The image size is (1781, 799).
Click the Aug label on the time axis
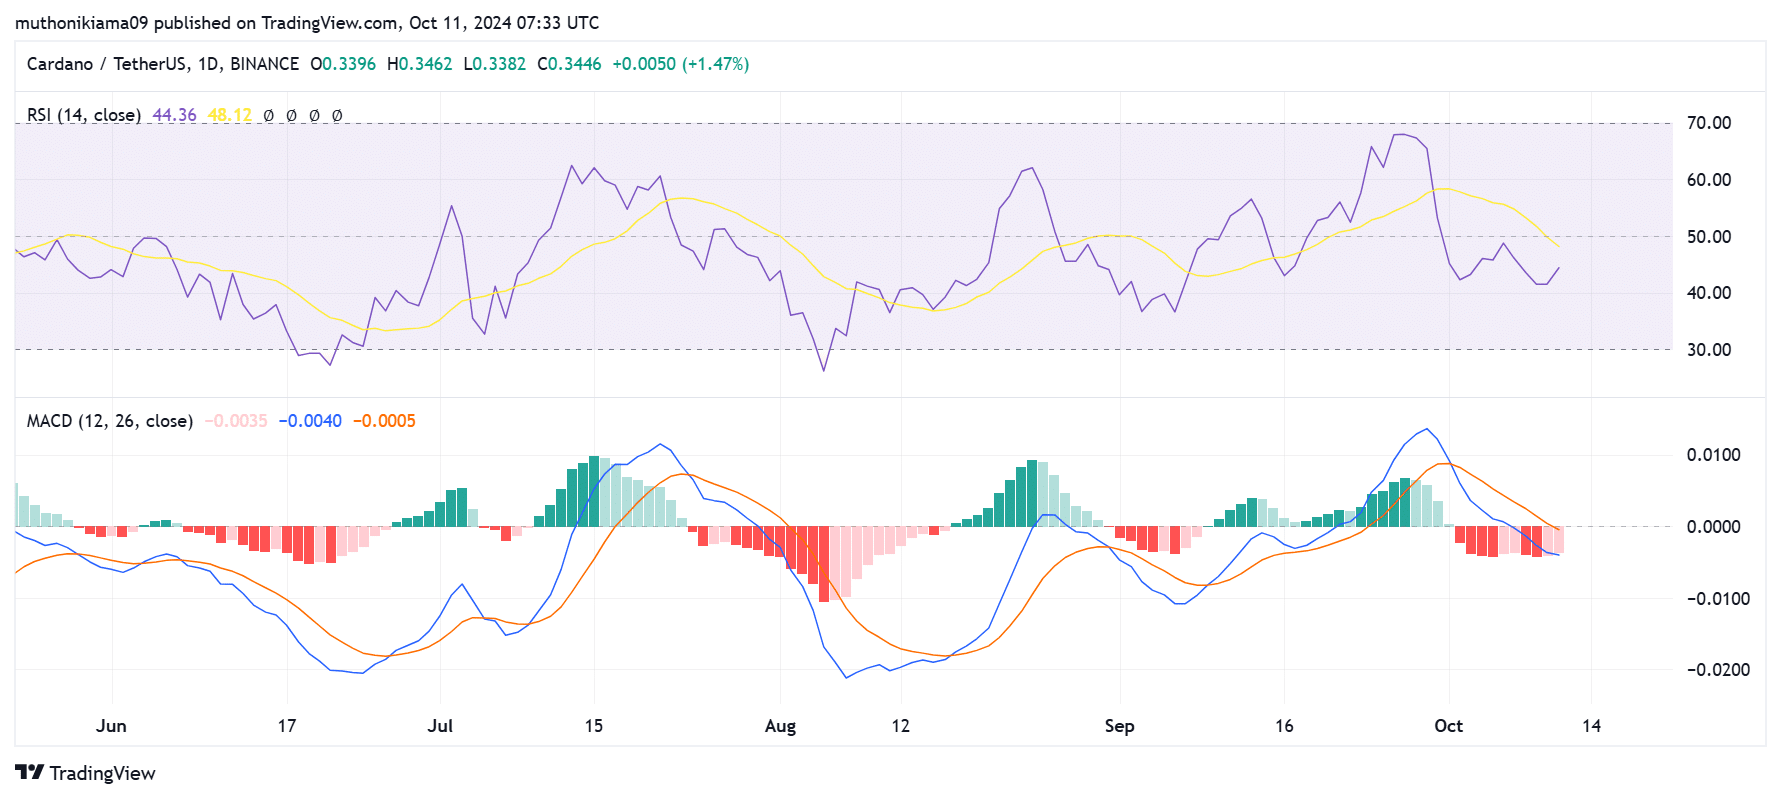pyautogui.click(x=780, y=726)
